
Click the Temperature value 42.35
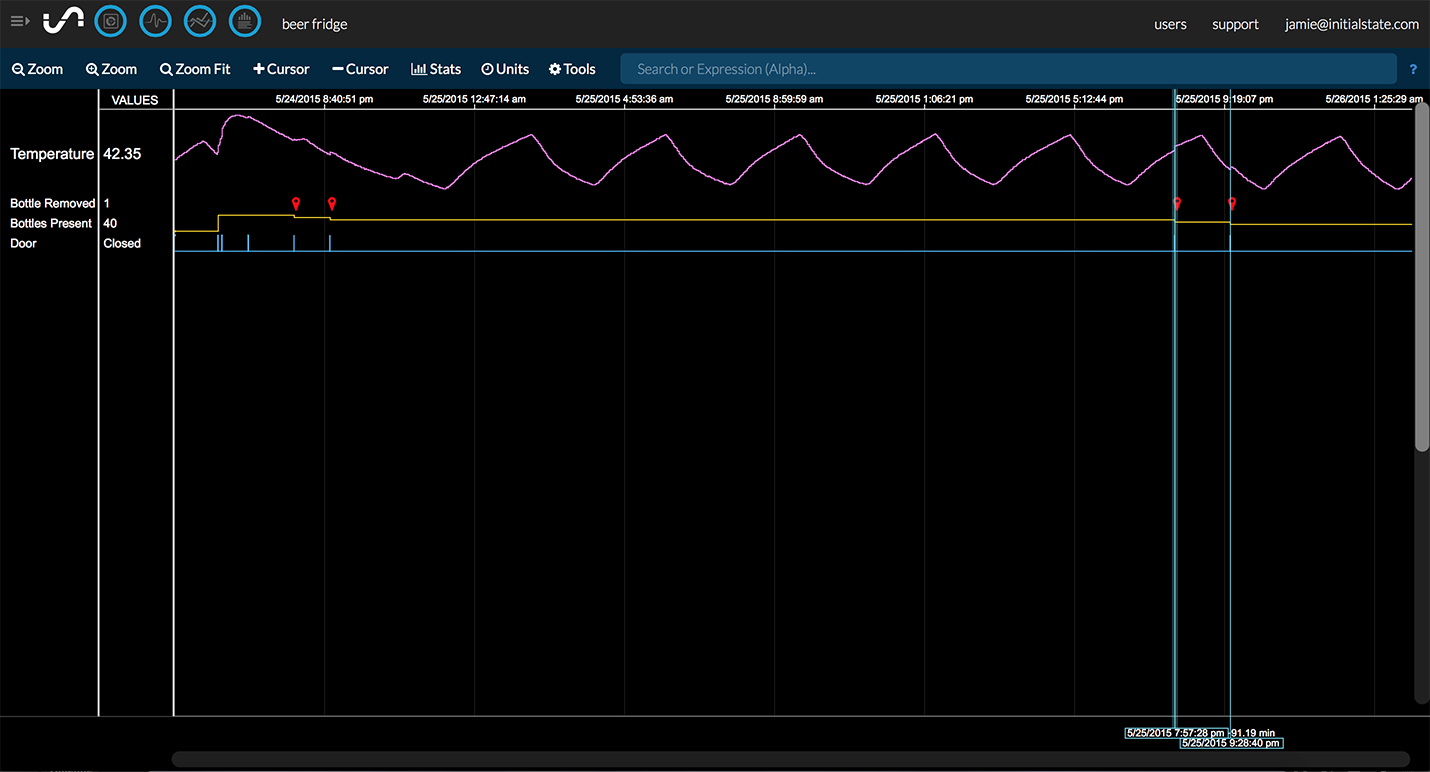tap(122, 154)
